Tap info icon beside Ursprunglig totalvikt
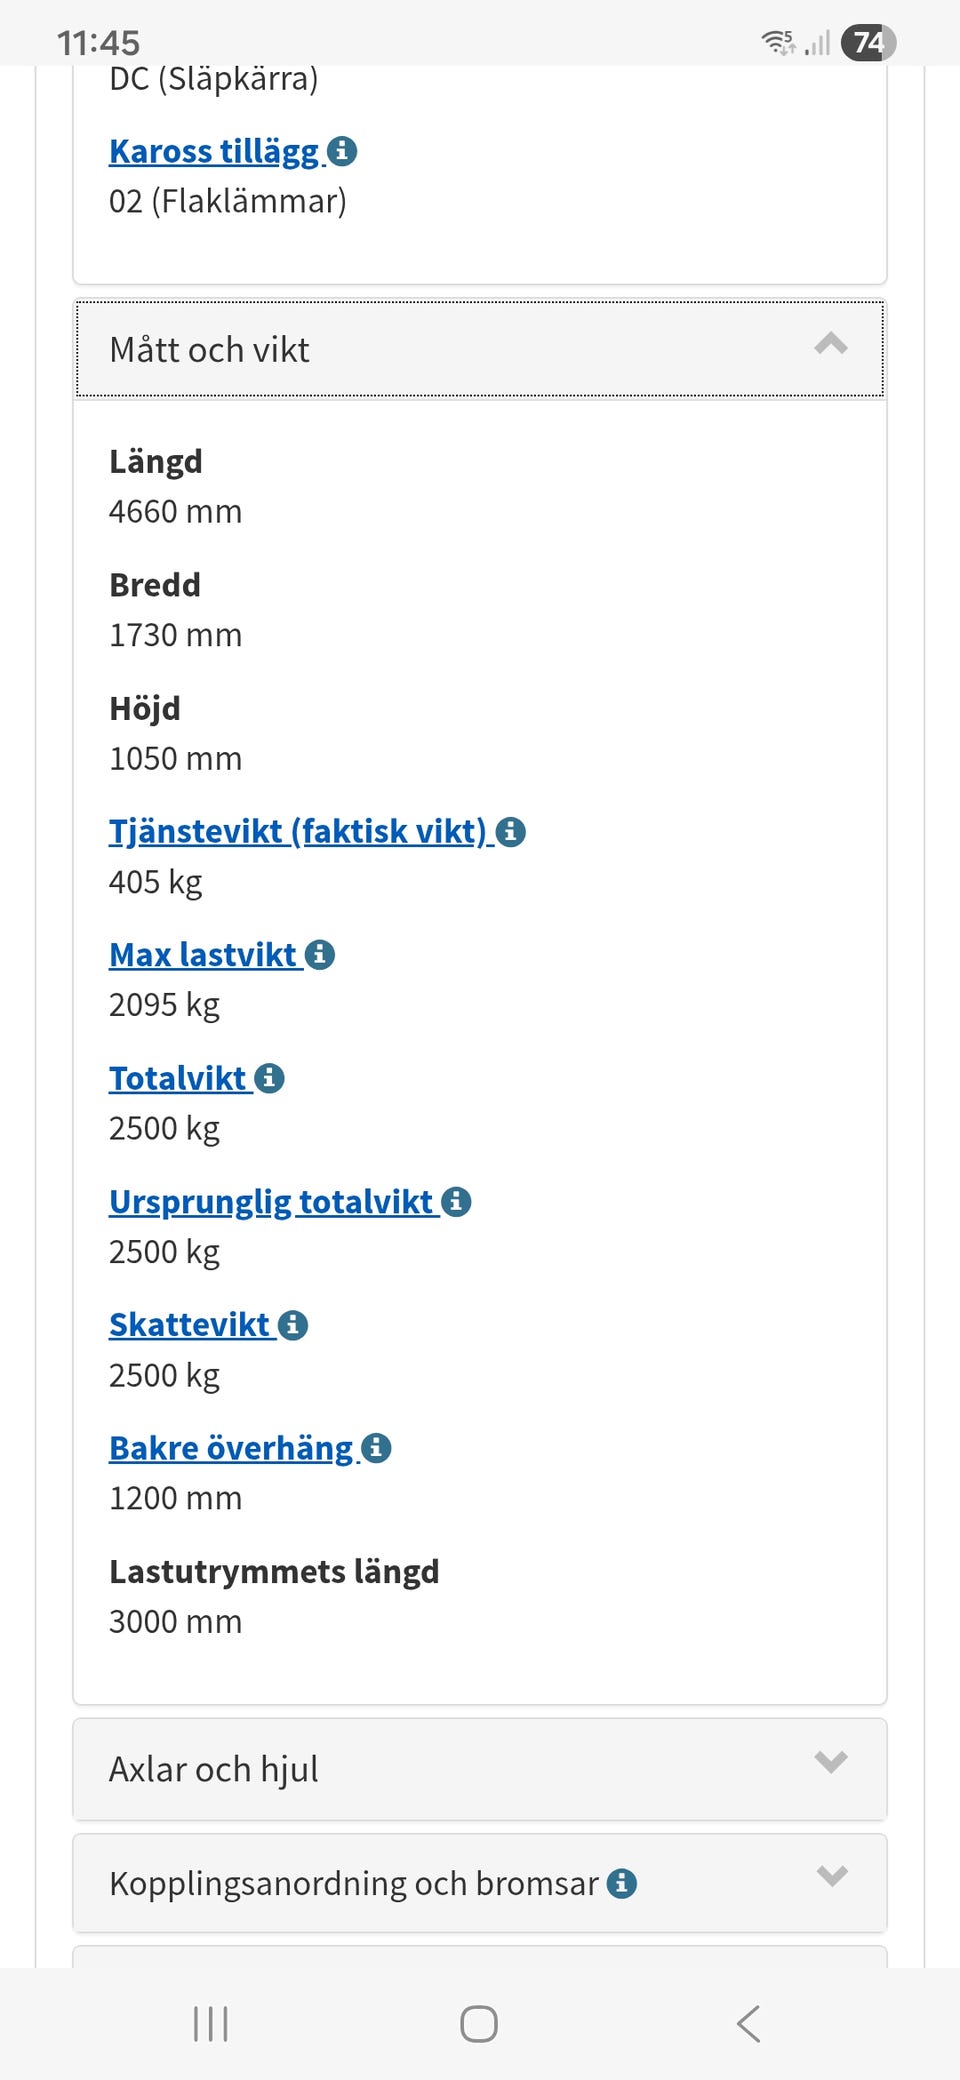The image size is (960, 2080). [x=456, y=1201]
